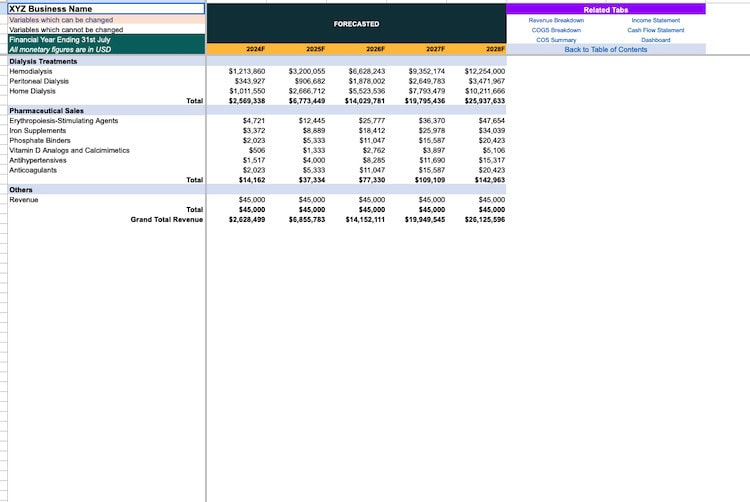Select the Home Dialysis row label
The width and height of the screenshot is (750, 502).
coord(32,91)
